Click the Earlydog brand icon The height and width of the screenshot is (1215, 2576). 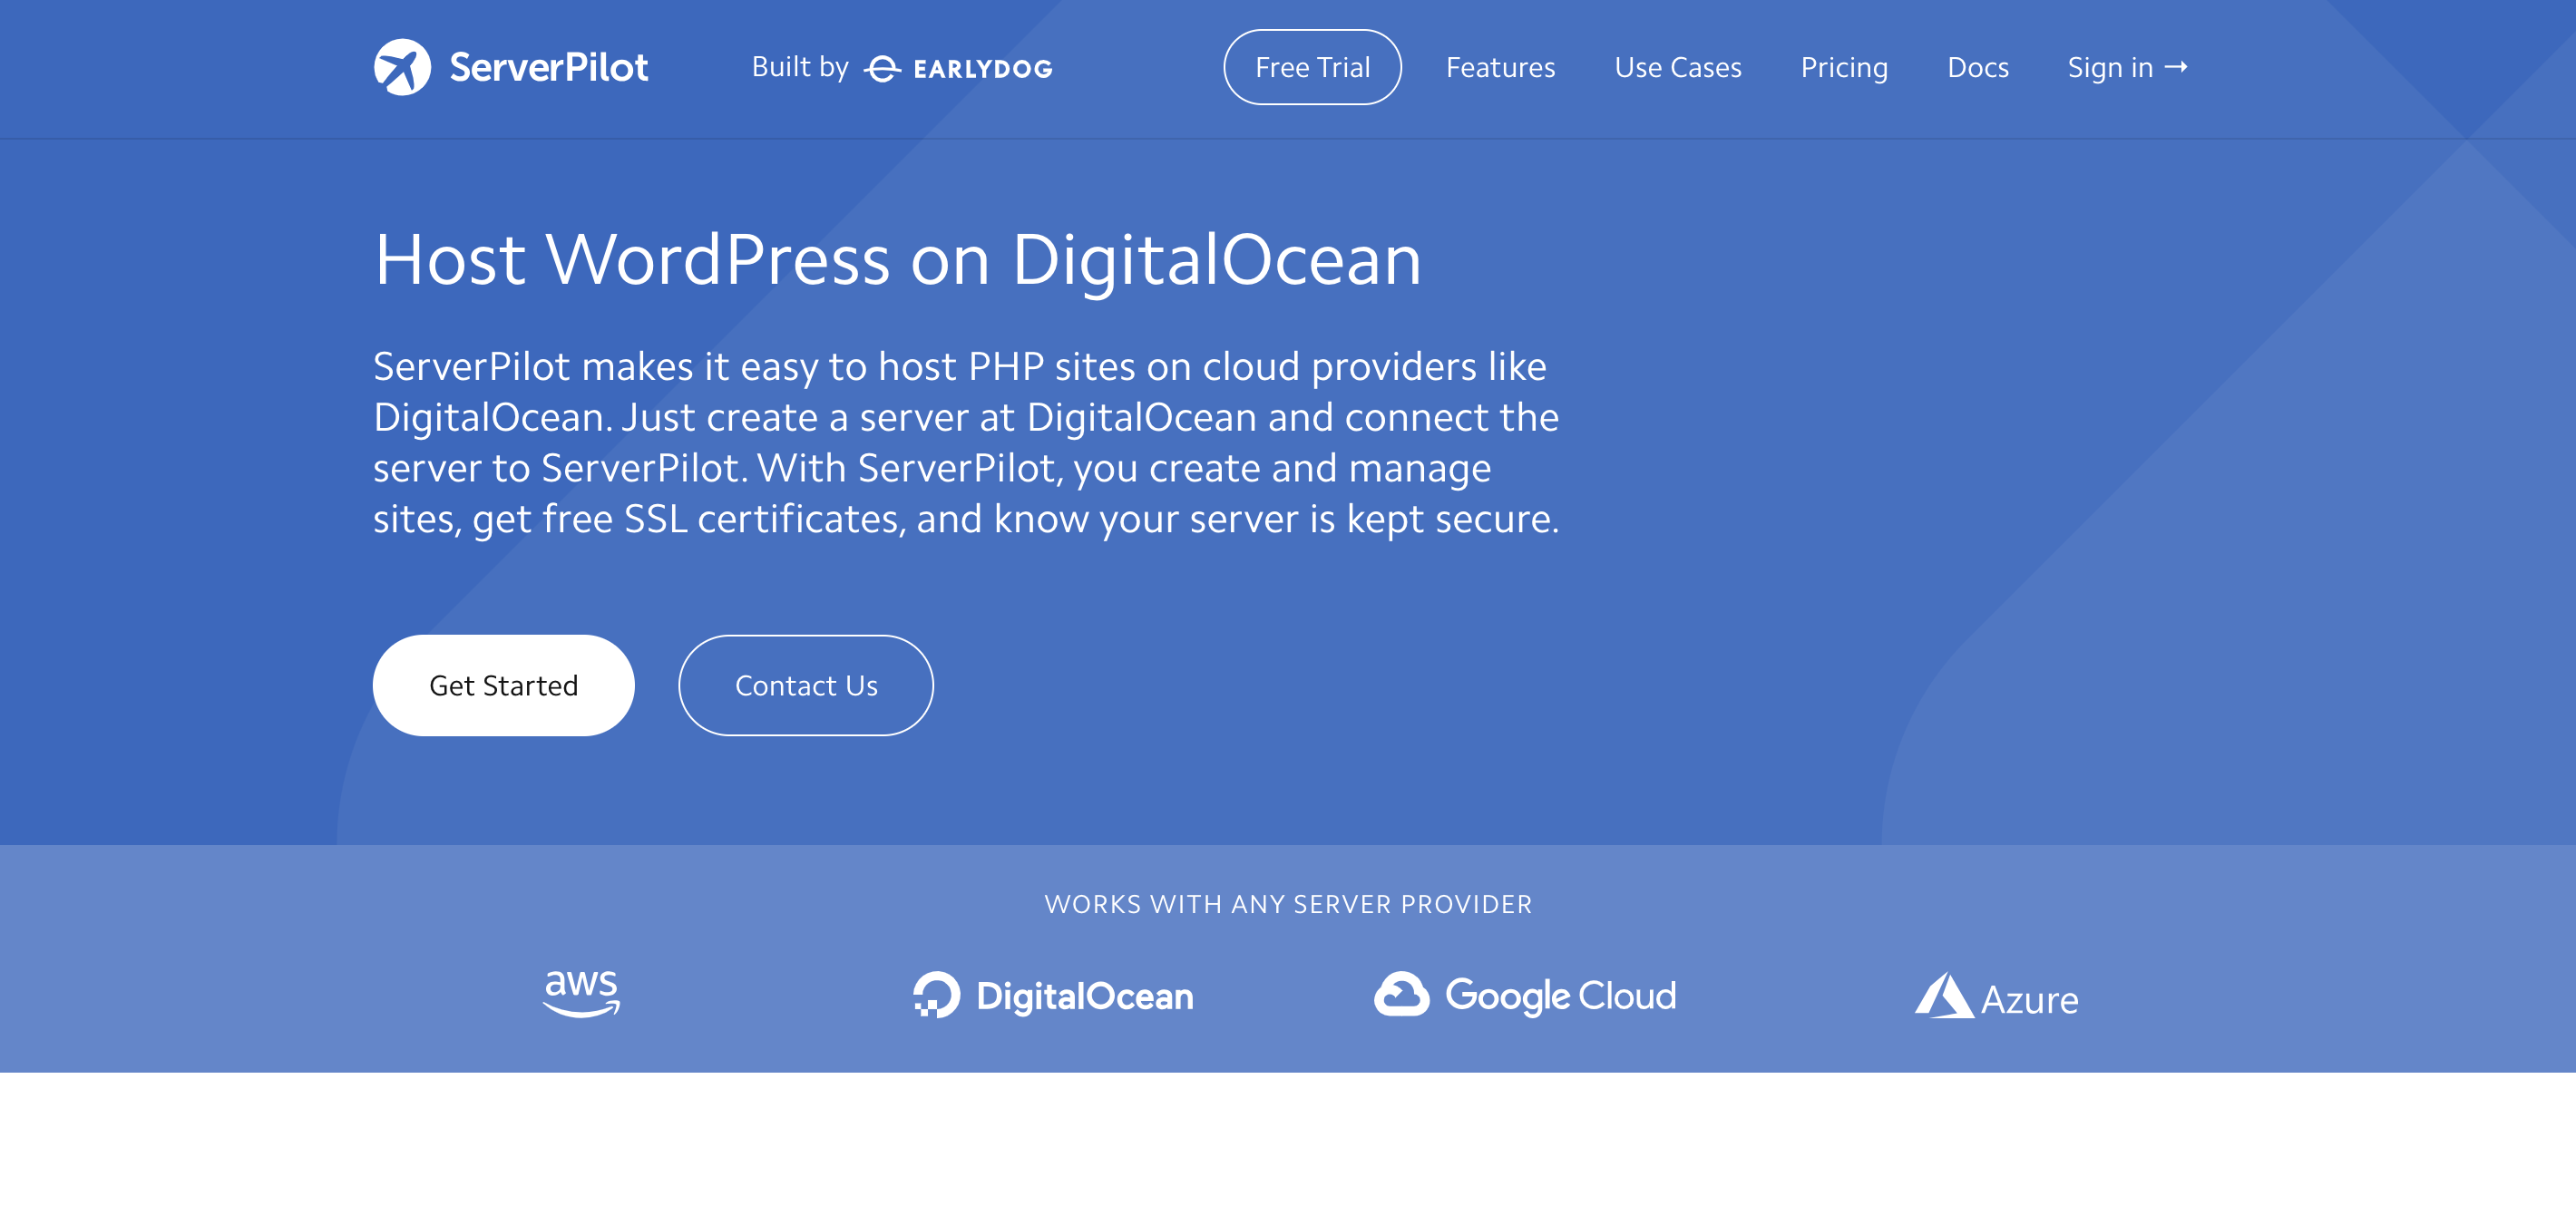[x=883, y=69]
